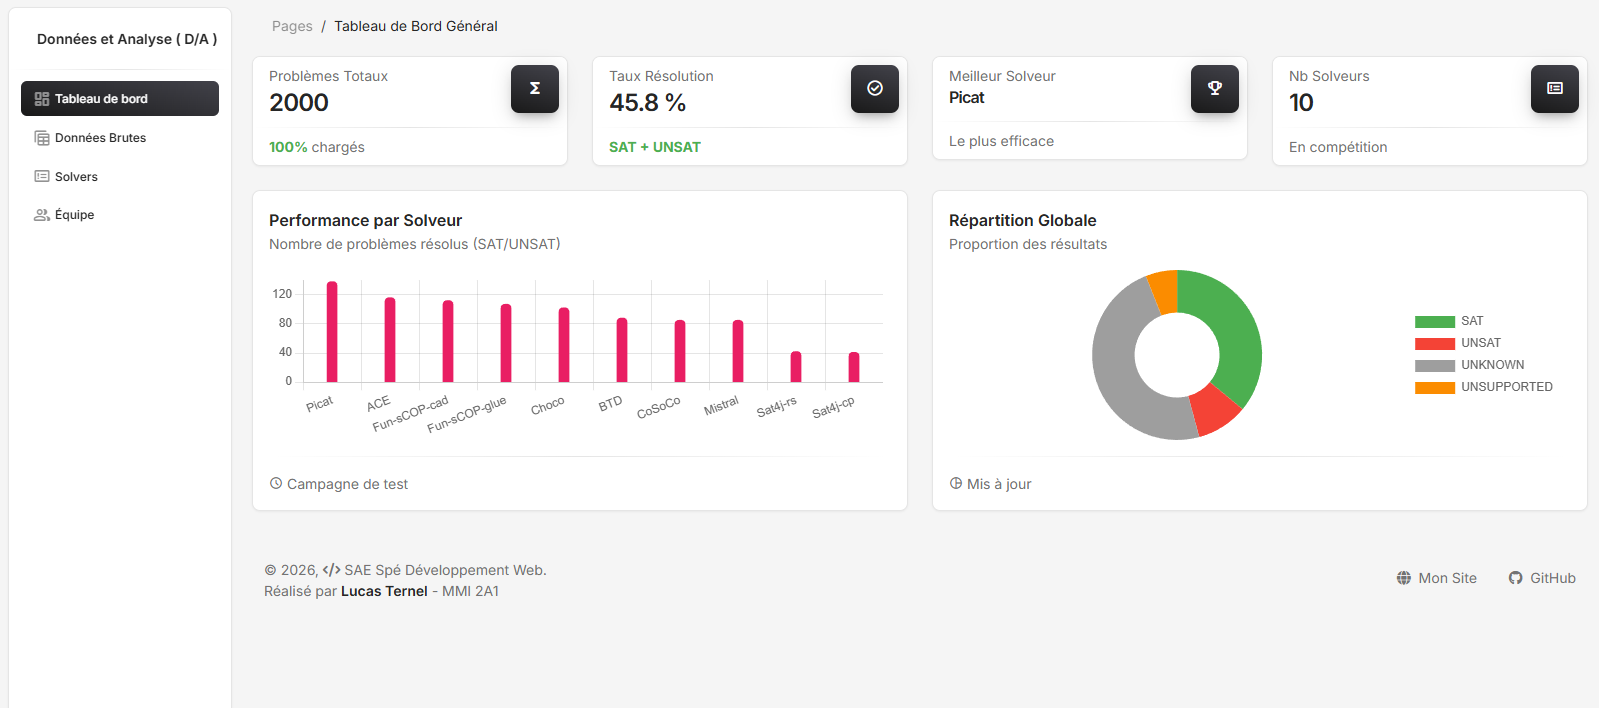Open Données Brutes in the sidebar
Screen dimensions: 1599x708
100,138
